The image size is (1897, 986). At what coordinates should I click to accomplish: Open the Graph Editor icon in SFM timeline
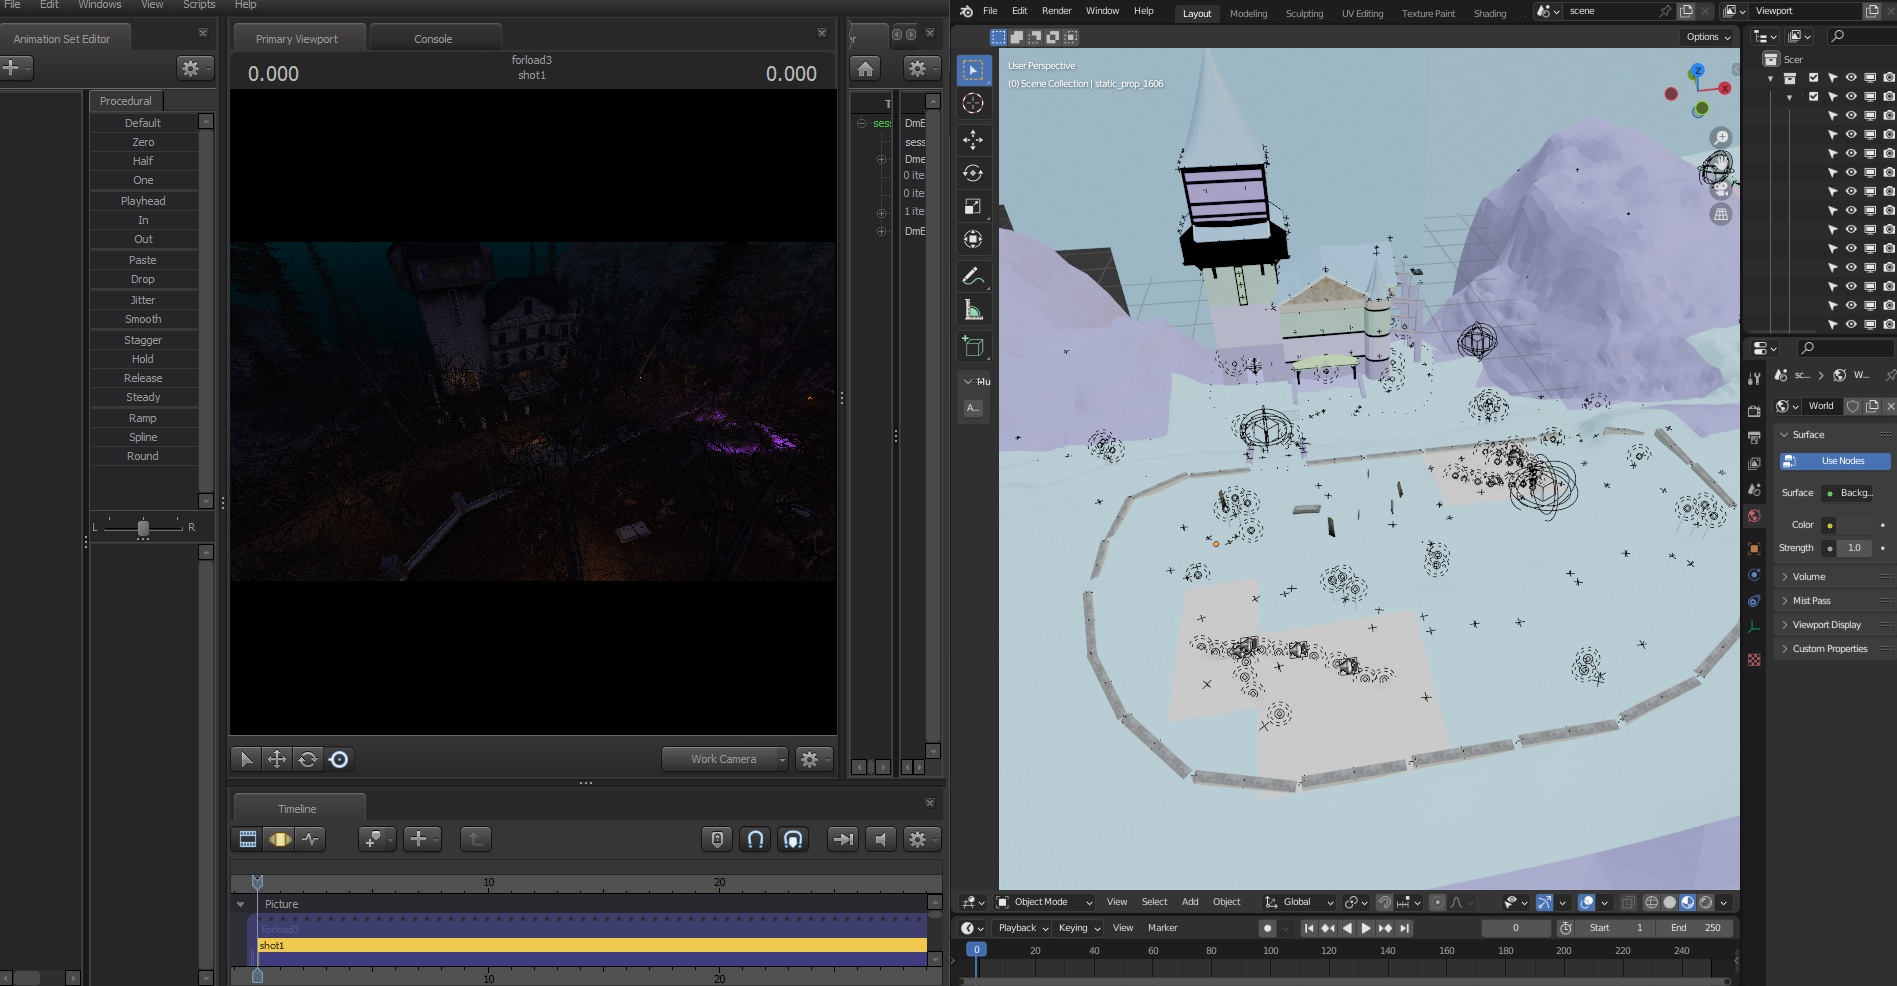tap(311, 839)
